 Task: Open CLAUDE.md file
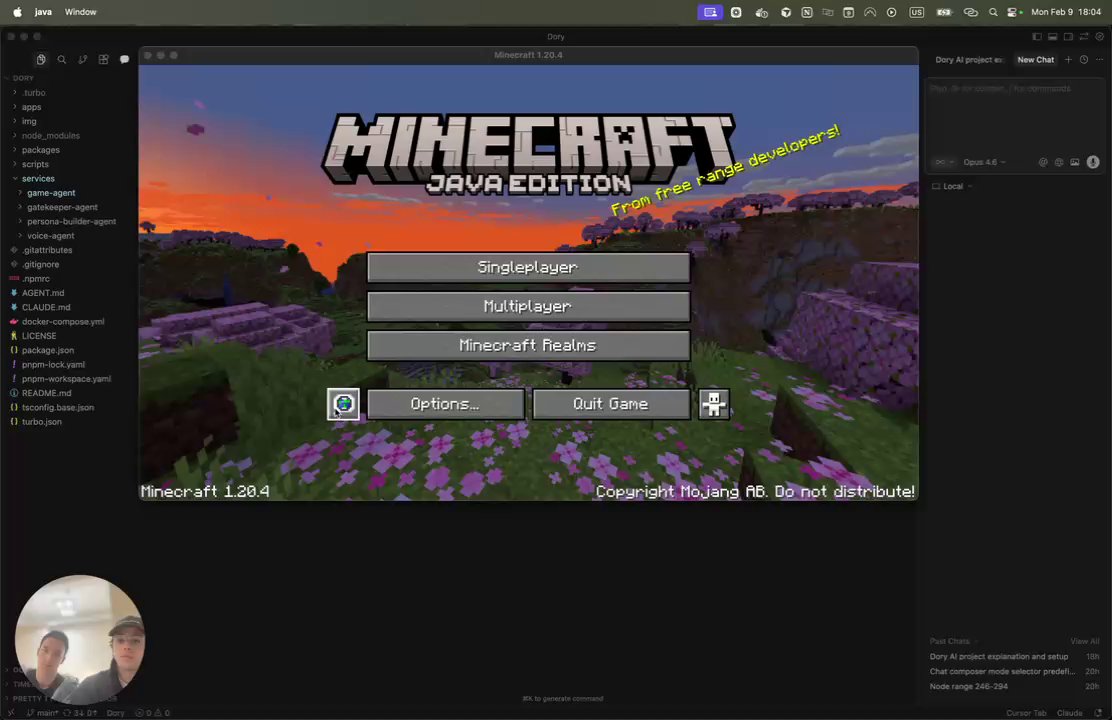pyautogui.click(x=45, y=307)
